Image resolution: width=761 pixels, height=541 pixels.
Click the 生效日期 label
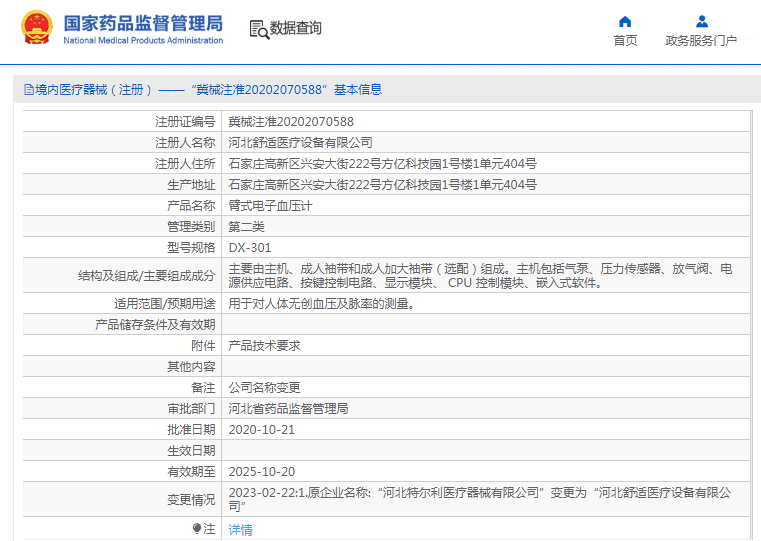pos(191,451)
